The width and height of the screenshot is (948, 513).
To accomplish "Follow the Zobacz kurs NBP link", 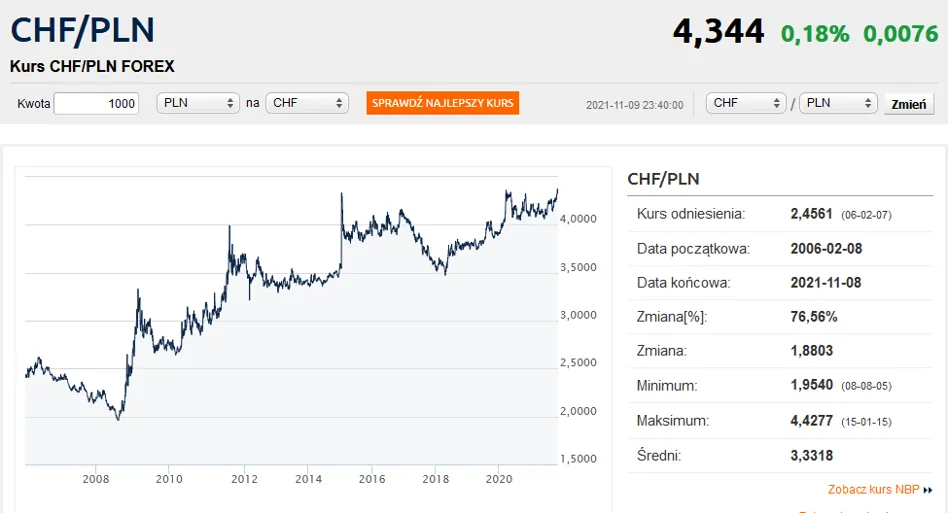I will click(x=873, y=490).
